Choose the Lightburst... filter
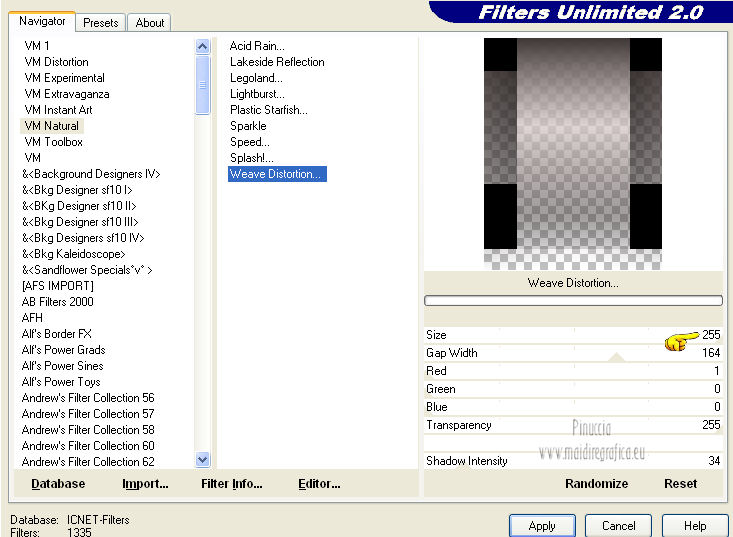The height and width of the screenshot is (537, 733). tap(257, 94)
